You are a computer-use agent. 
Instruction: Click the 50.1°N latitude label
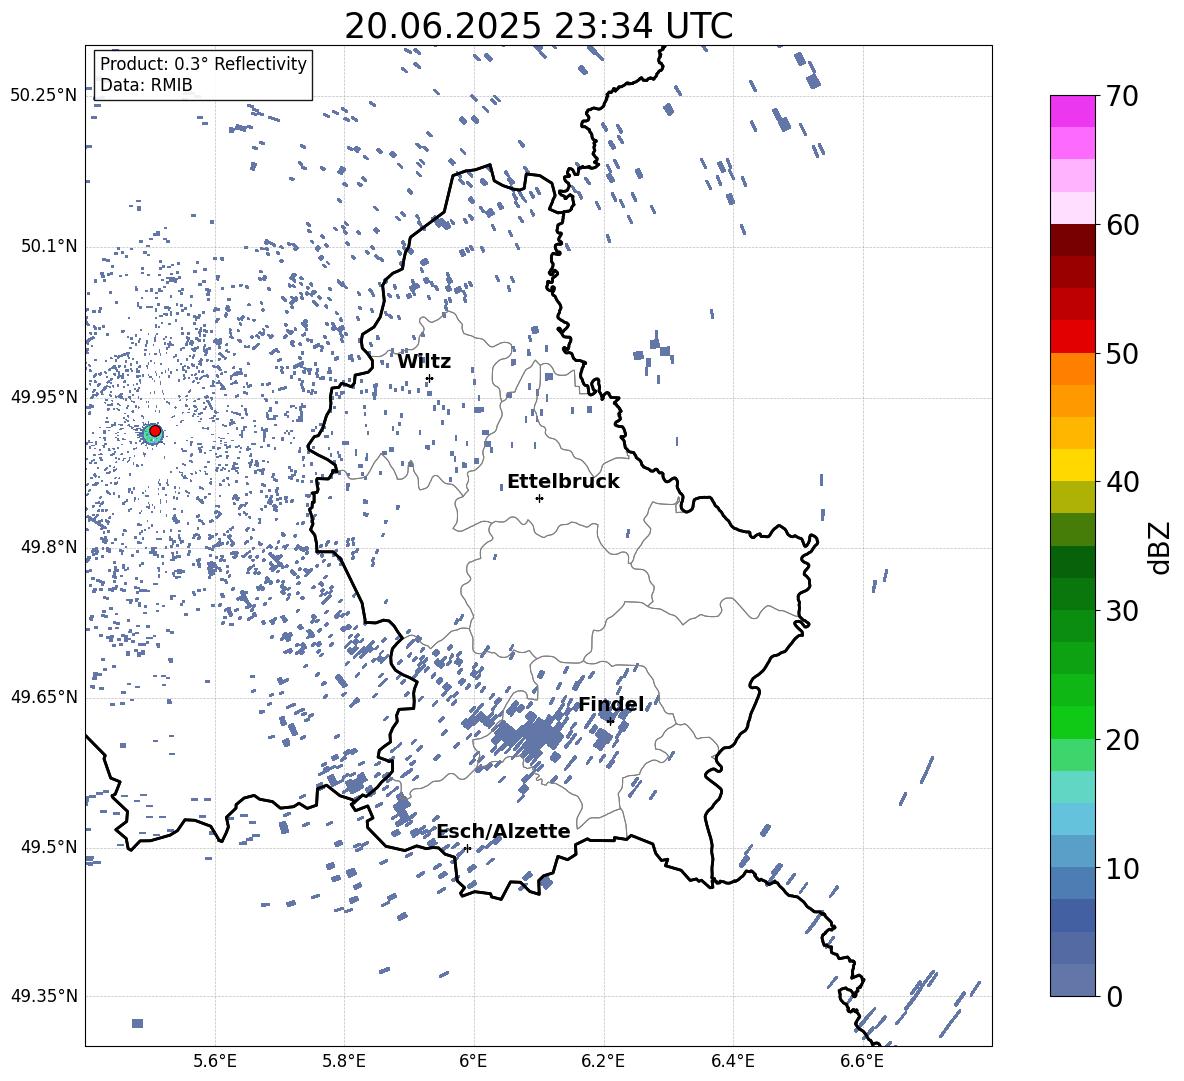[x=48, y=246]
